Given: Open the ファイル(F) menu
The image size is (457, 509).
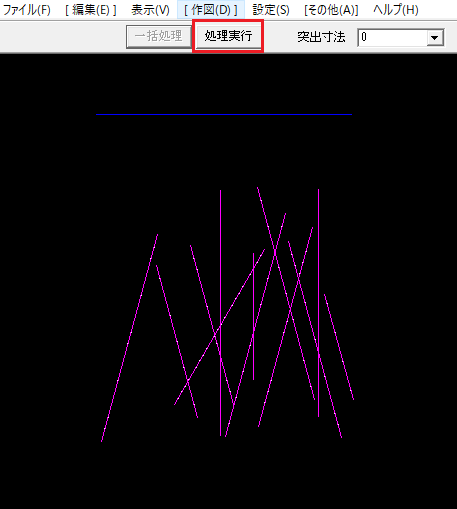Looking at the screenshot, I should tap(27, 10).
